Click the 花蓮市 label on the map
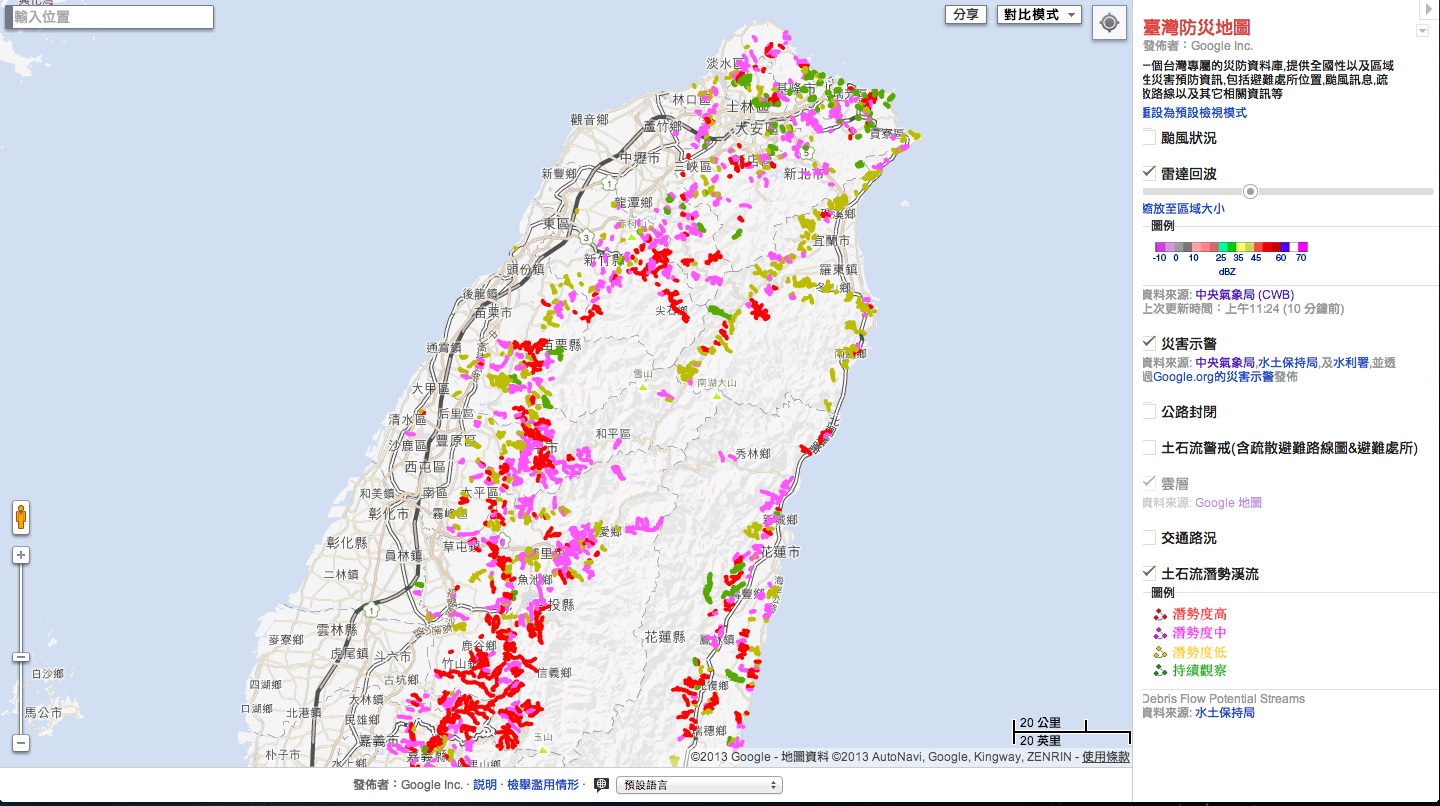This screenshot has width=1440, height=806. (780, 552)
